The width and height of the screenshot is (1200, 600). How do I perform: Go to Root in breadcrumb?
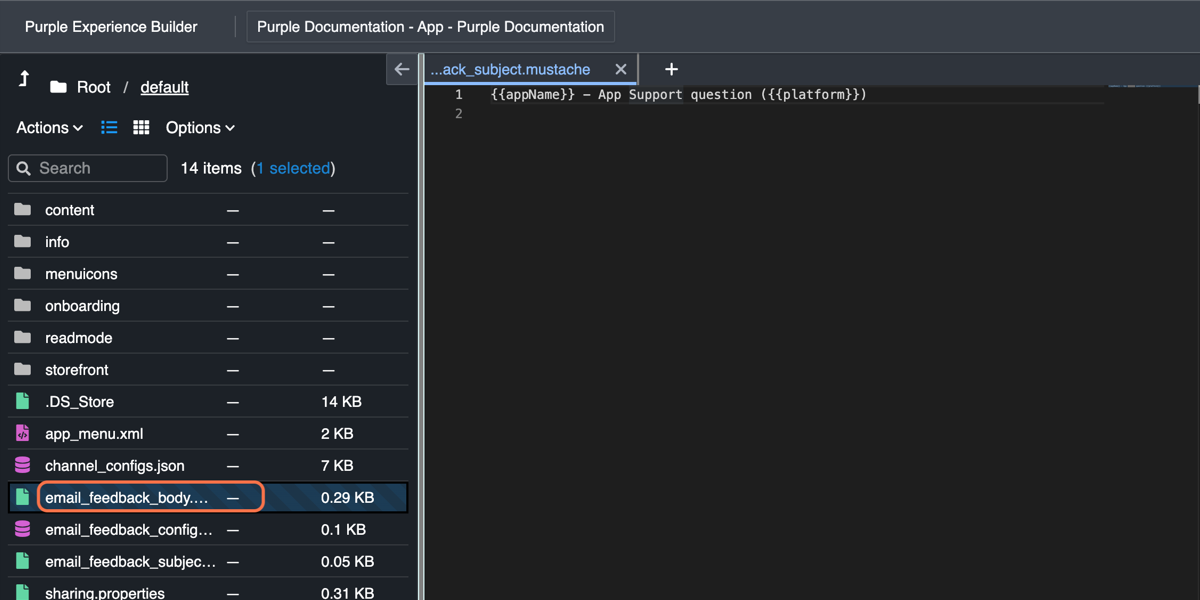(x=93, y=87)
